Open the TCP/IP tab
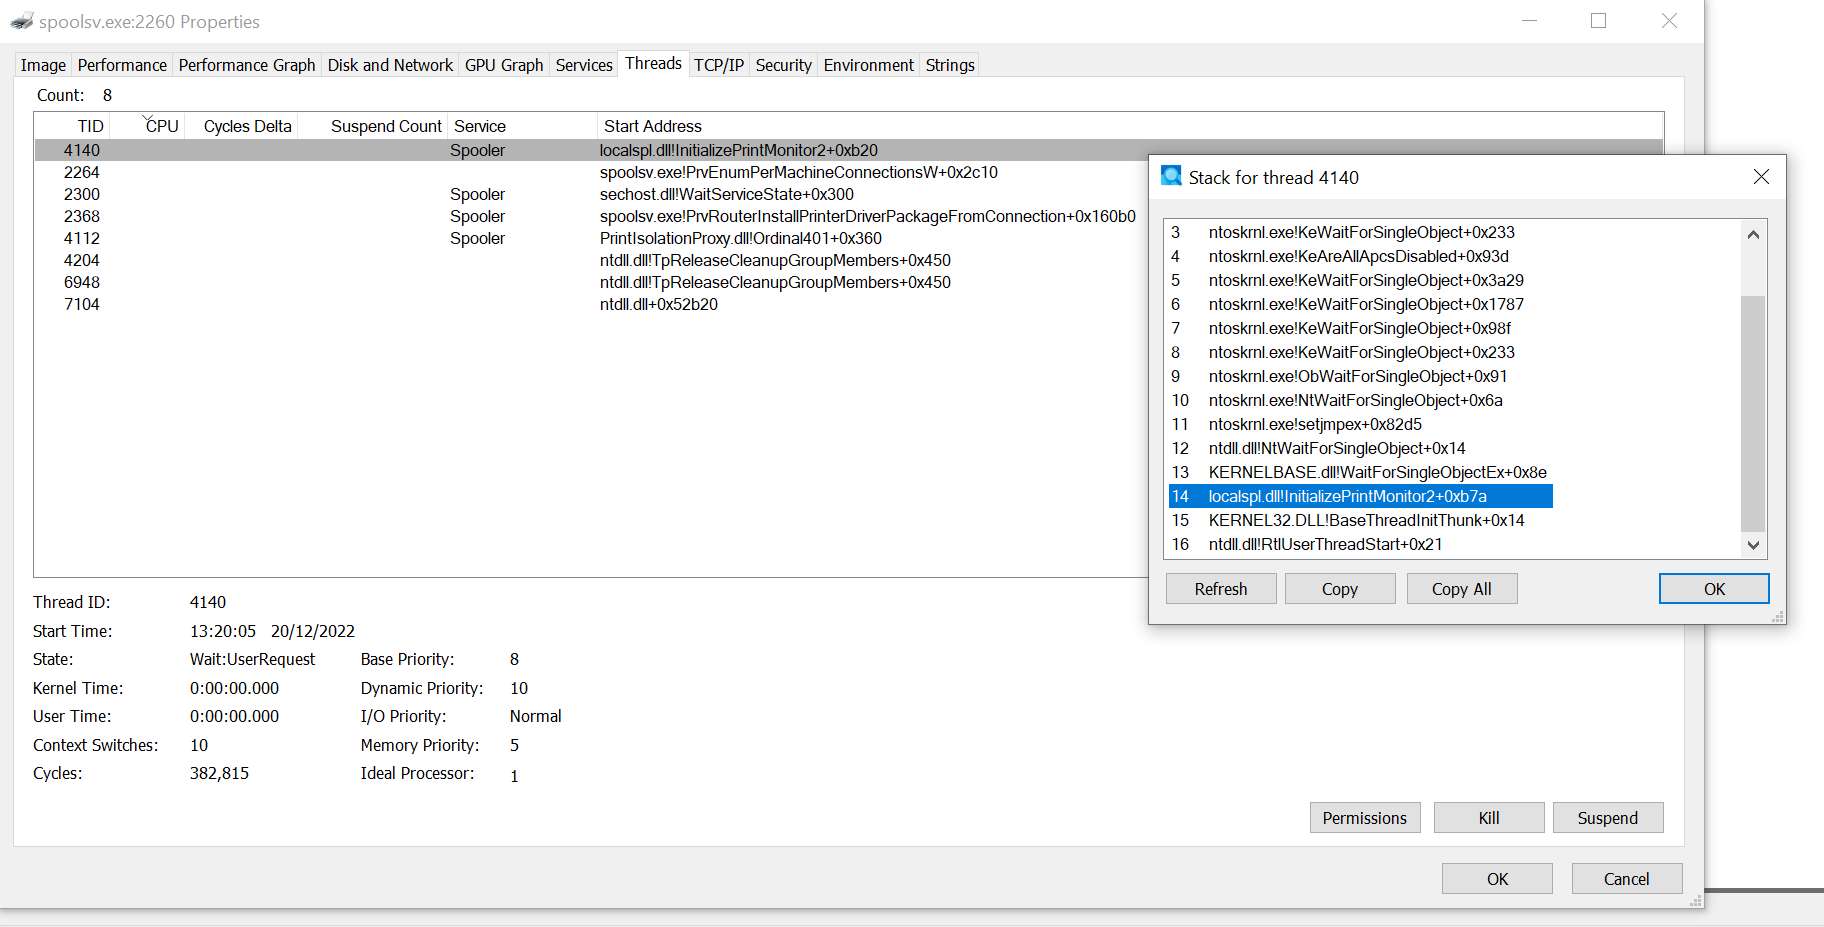The image size is (1824, 927). pyautogui.click(x=718, y=65)
